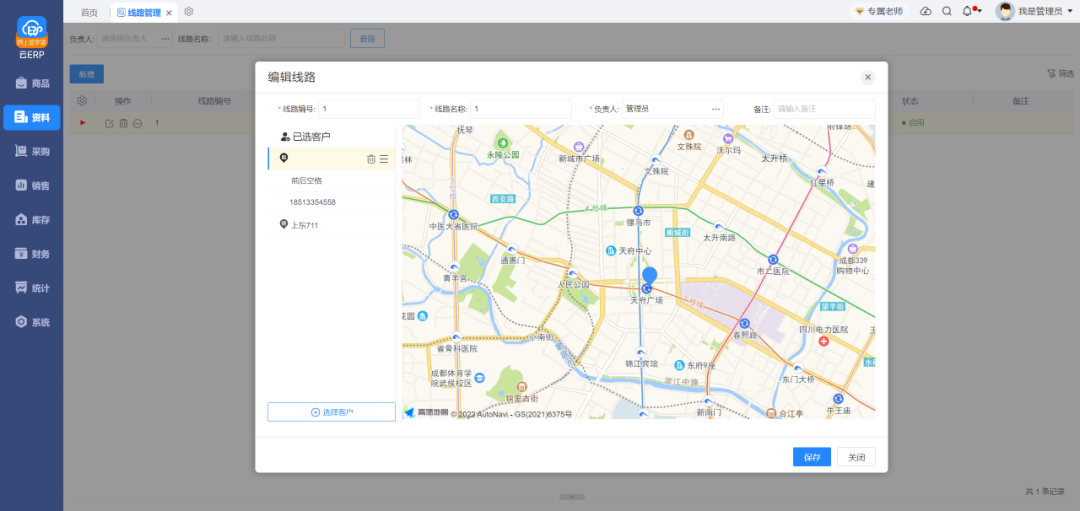The image size is (1080, 511).
Task: Open the 销售 sidebar menu
Action: click(32, 185)
